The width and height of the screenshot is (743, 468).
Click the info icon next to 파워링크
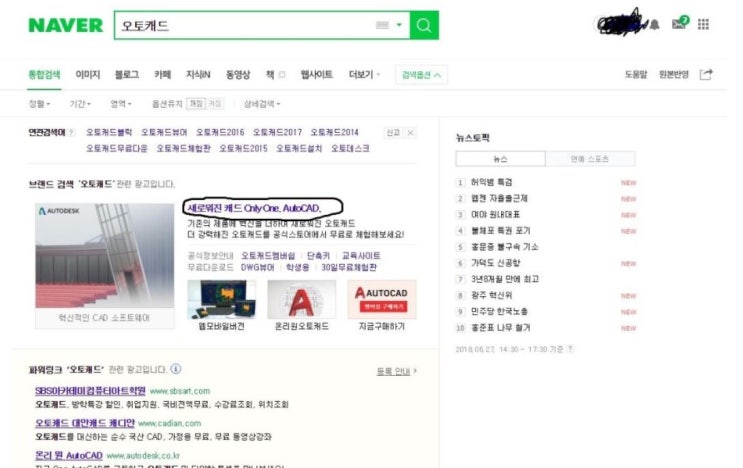coord(176,369)
